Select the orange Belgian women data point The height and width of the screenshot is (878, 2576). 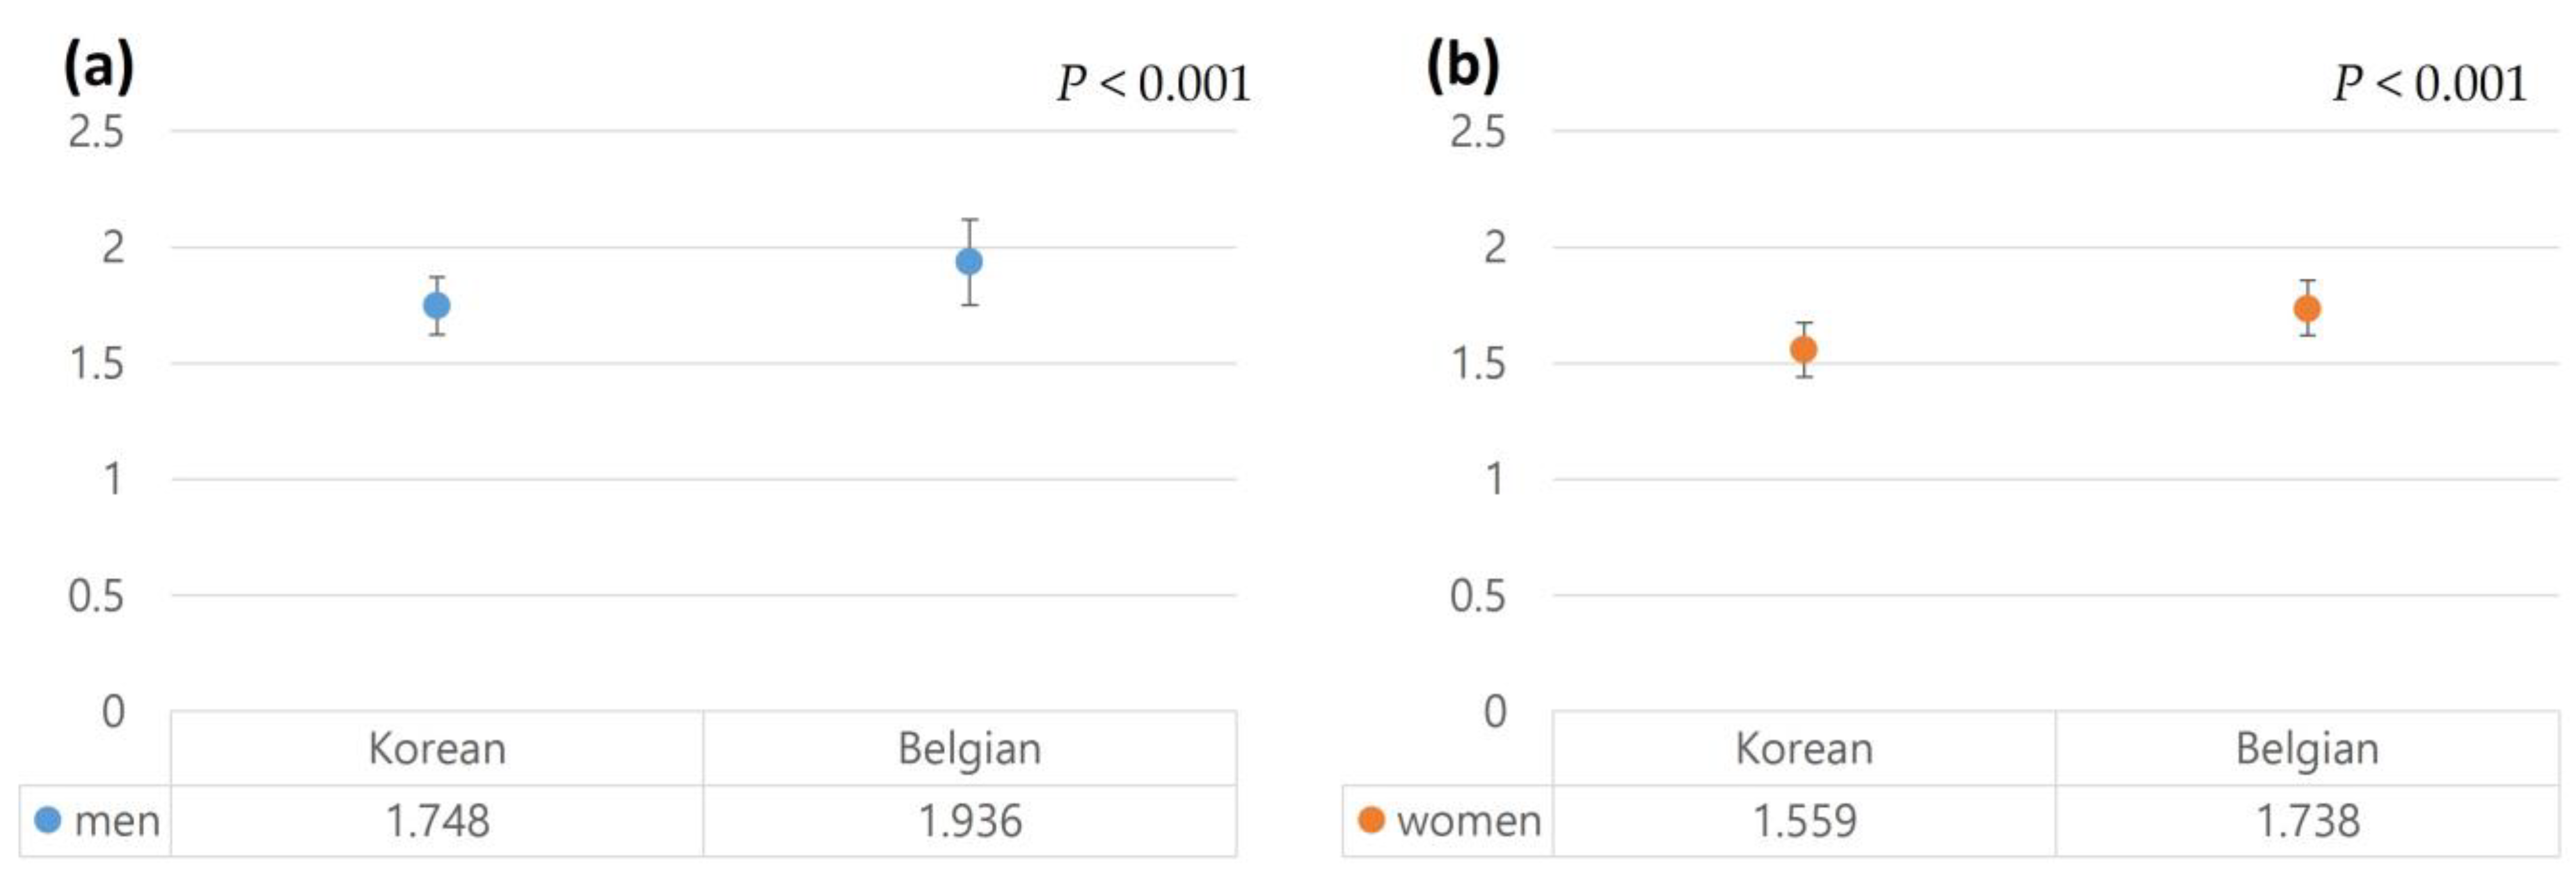[x=2307, y=309]
